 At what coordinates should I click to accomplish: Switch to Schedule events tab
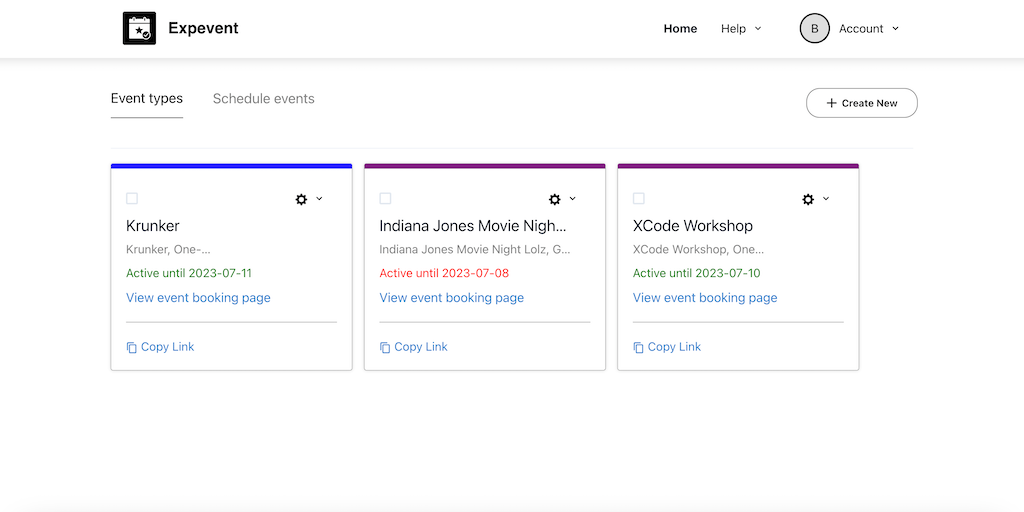pyautogui.click(x=263, y=99)
